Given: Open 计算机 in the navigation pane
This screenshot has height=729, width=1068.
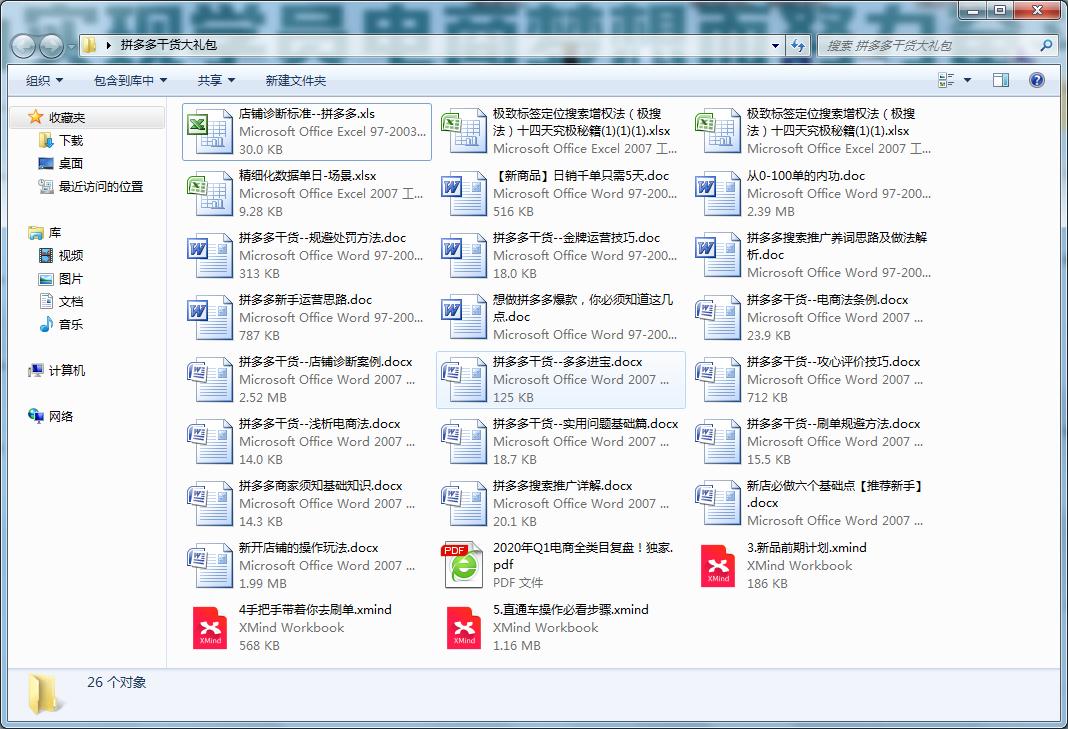Looking at the screenshot, I should pos(67,371).
